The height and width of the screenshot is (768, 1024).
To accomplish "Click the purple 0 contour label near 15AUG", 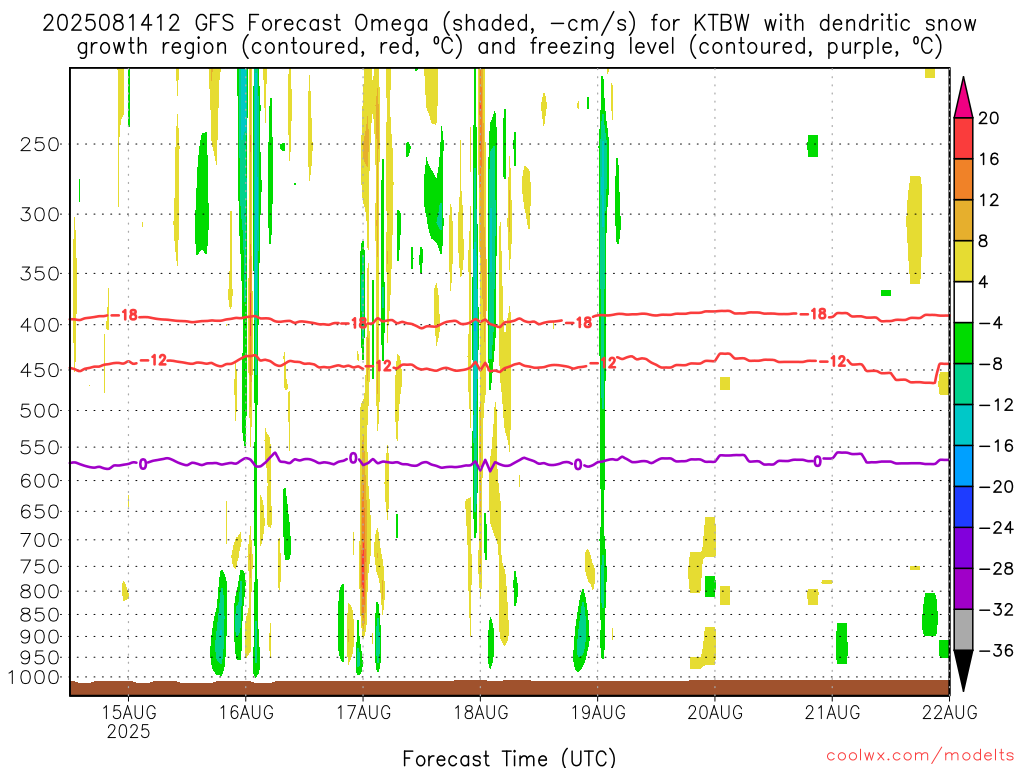I will point(143,464).
